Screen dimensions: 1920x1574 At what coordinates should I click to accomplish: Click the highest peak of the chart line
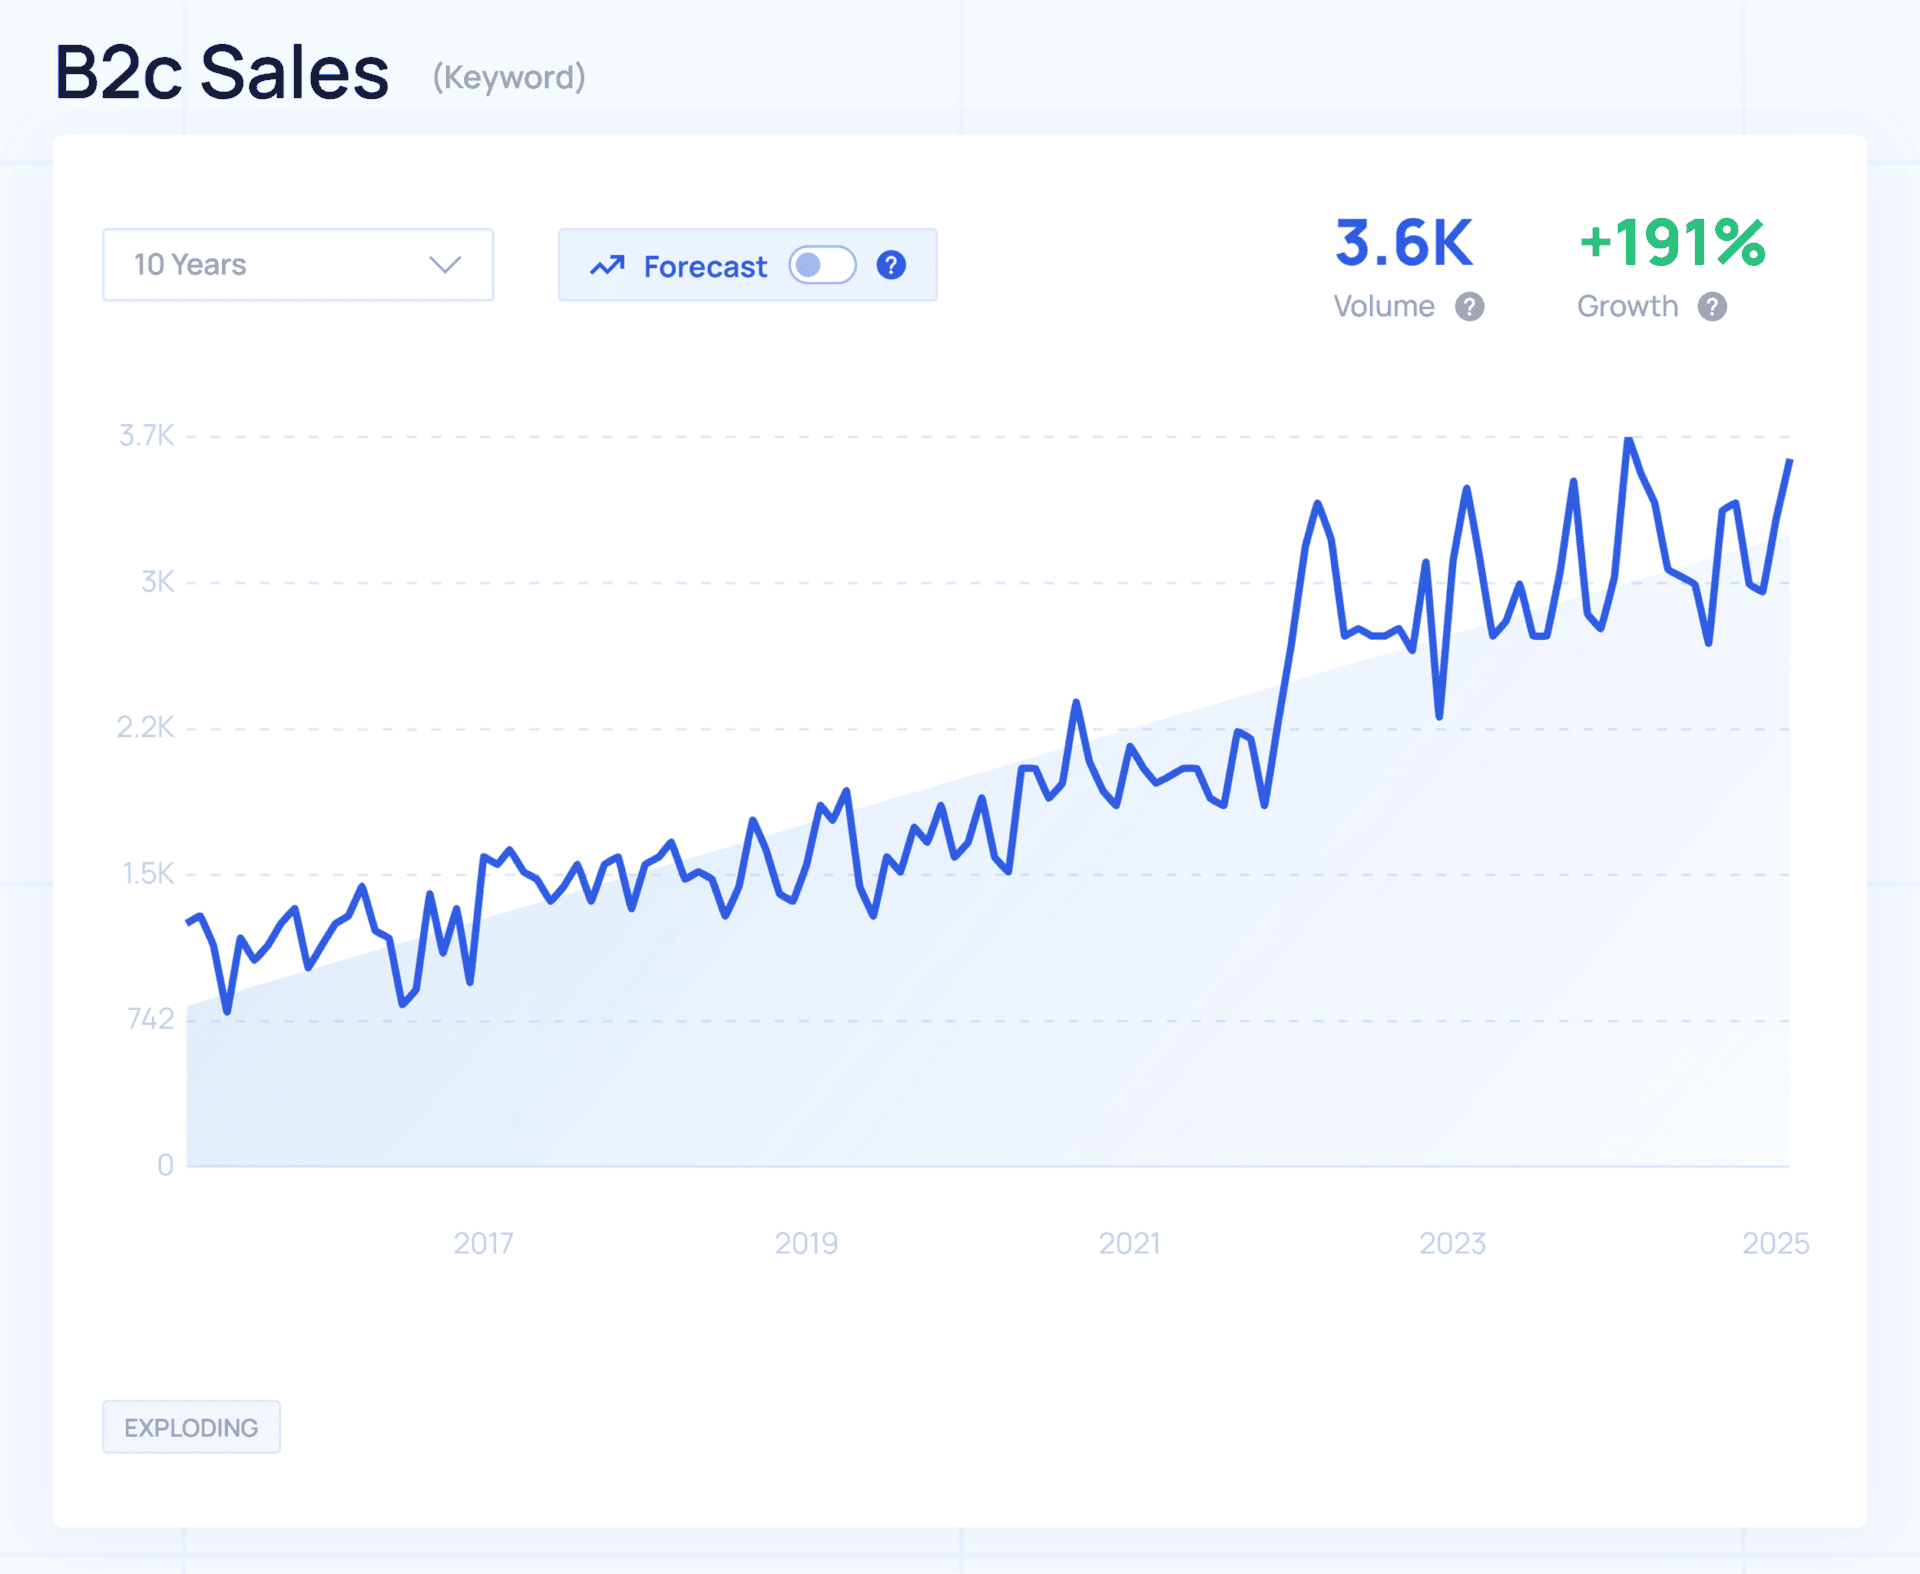pyautogui.click(x=1629, y=440)
